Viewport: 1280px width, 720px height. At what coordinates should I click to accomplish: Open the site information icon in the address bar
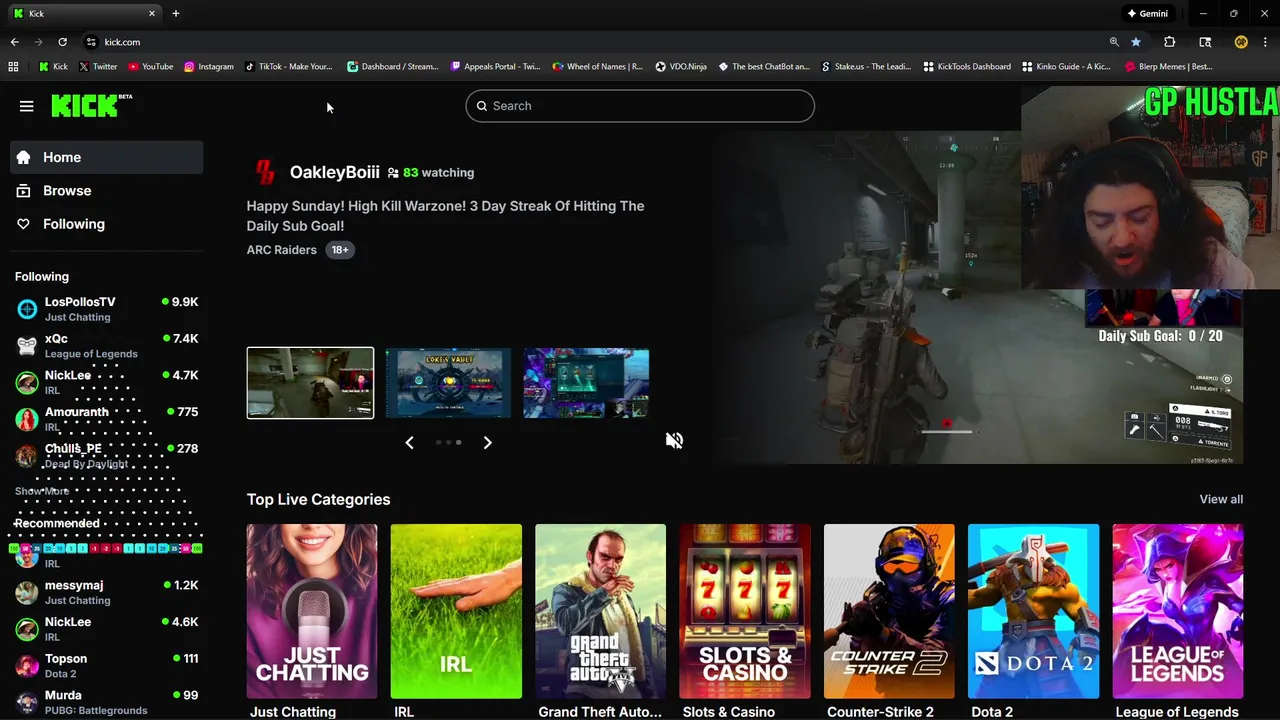[x=91, y=42]
